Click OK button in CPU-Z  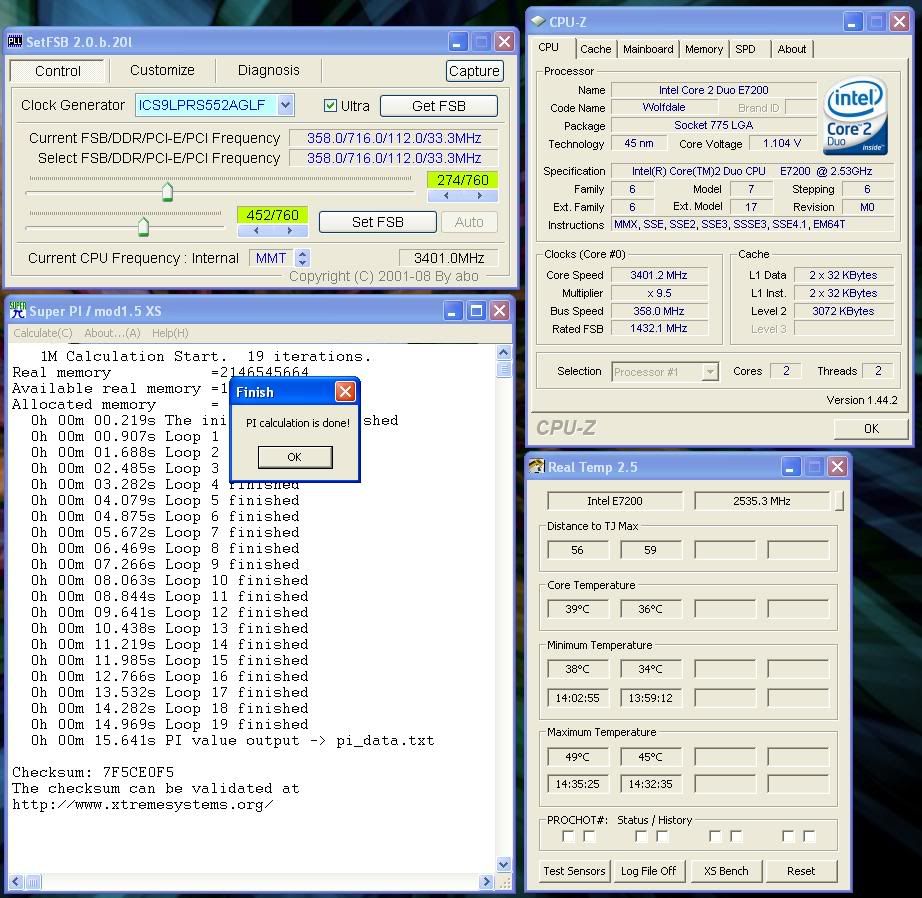pyautogui.click(x=871, y=429)
